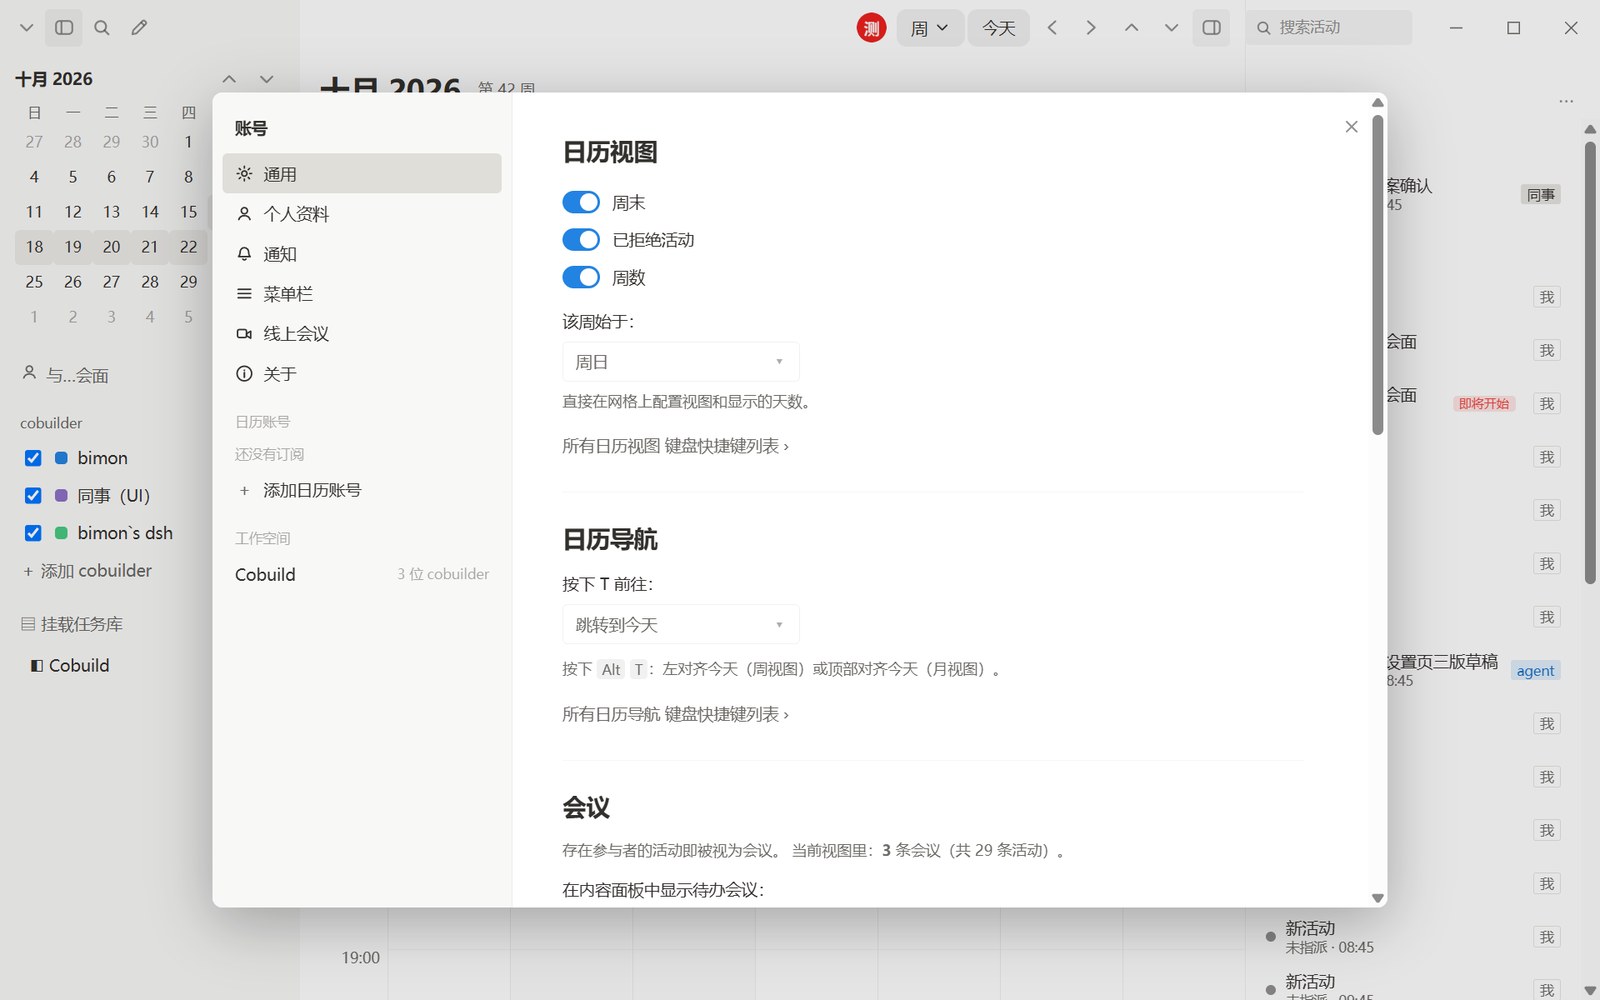This screenshot has height=1000, width=1600.
Task: Click the blue bimon color swatch
Action: 61,458
